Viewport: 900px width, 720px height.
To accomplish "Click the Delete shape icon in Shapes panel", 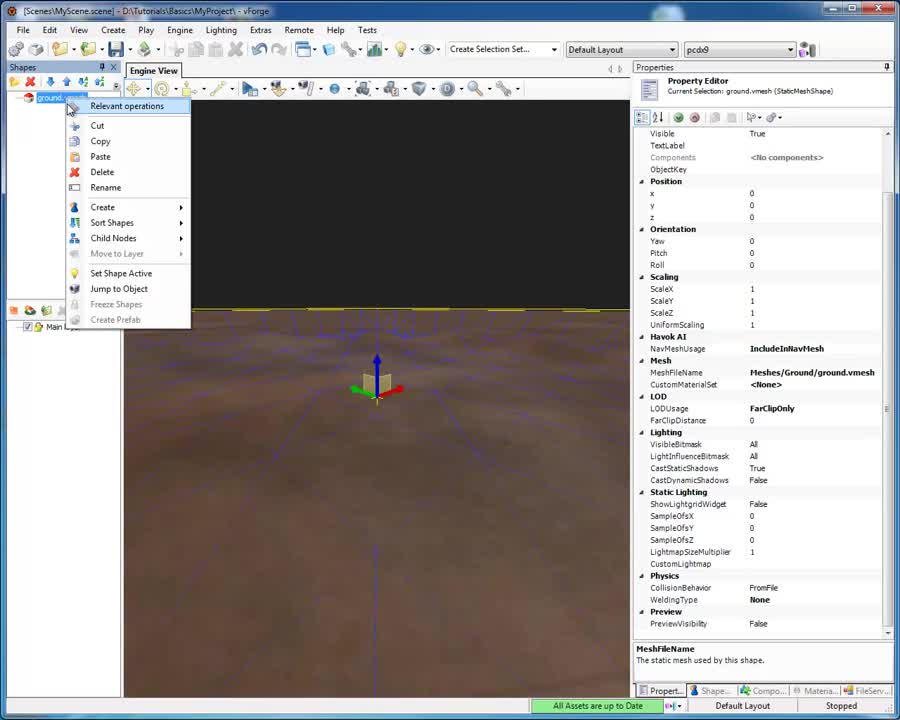I will [29, 81].
